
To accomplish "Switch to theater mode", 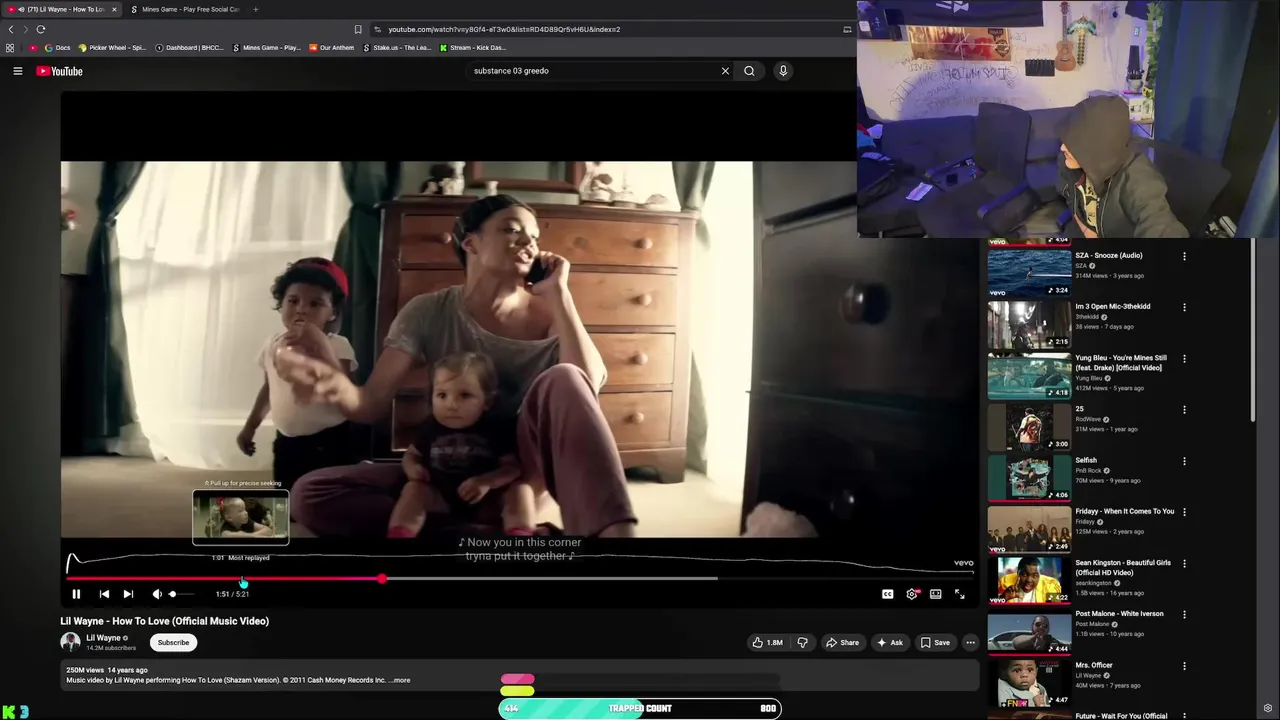I will point(936,594).
